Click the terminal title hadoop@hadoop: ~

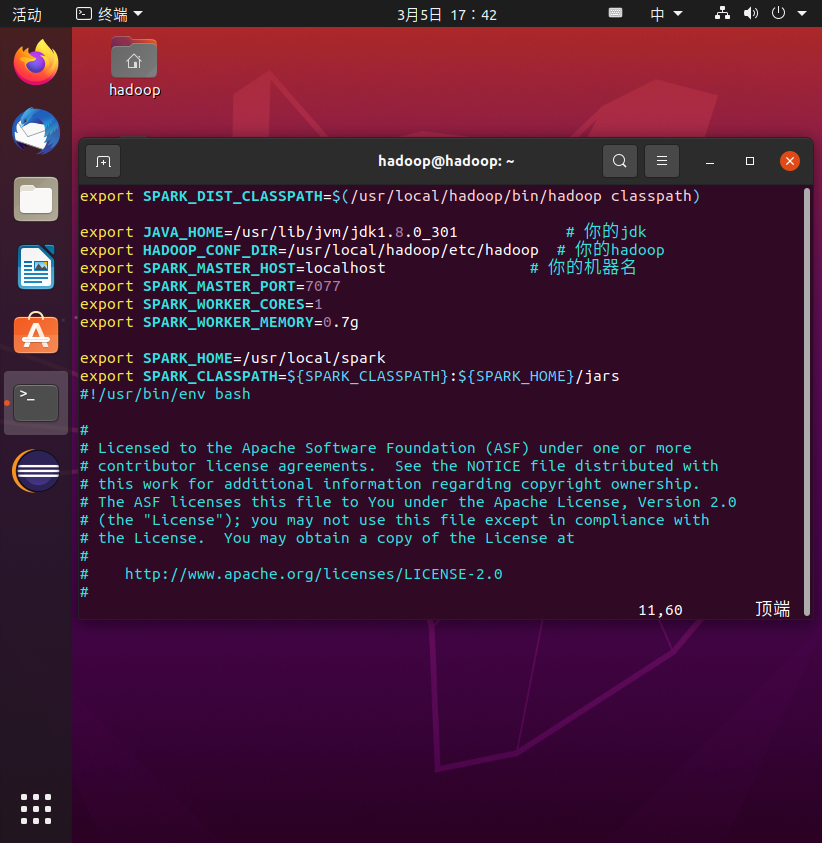click(446, 161)
